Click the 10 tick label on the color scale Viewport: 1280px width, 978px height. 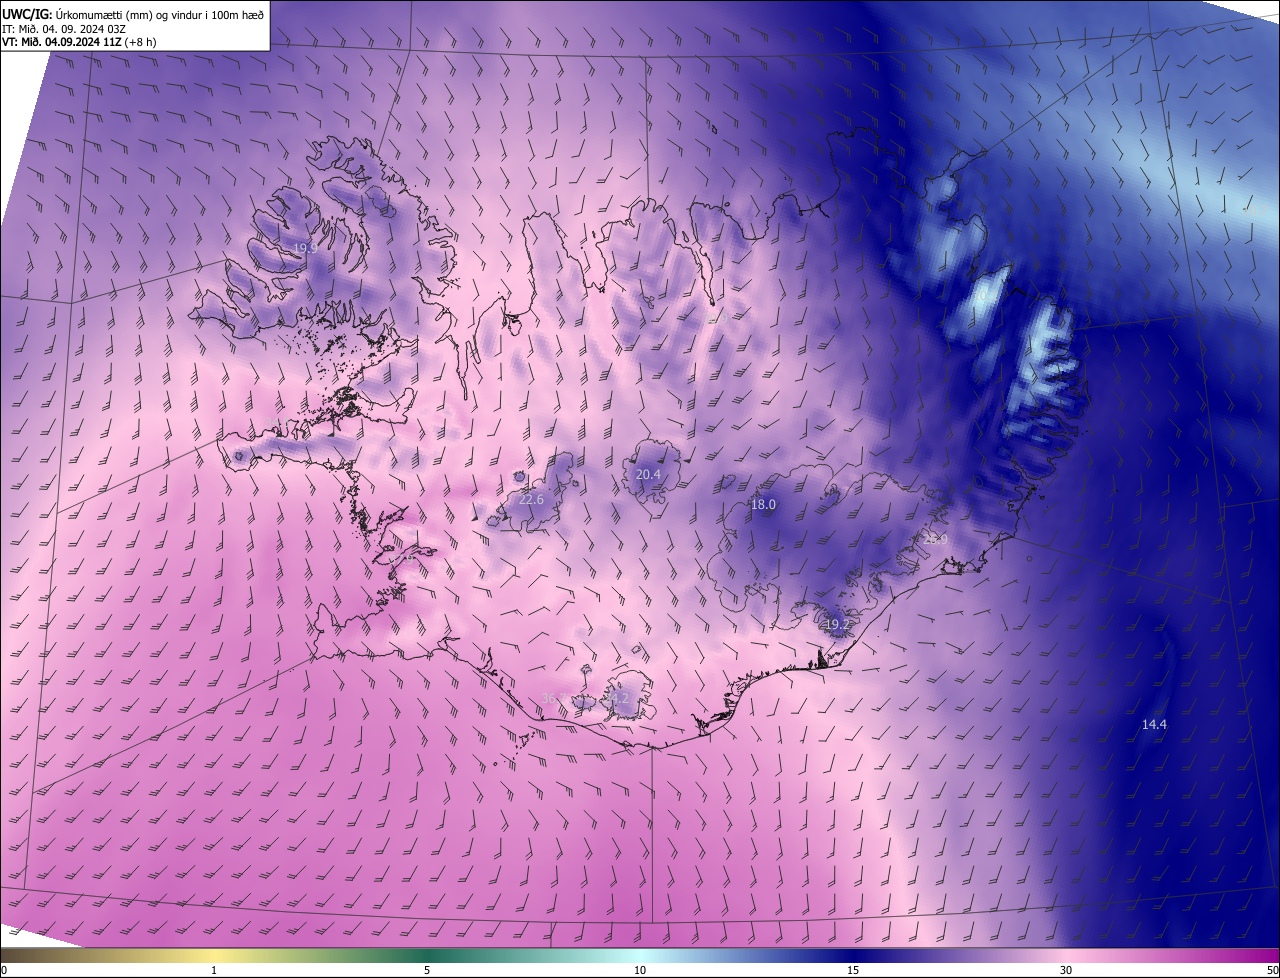coord(640,970)
